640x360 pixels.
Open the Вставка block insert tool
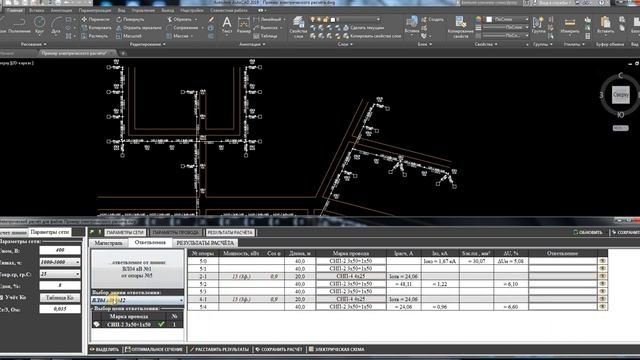click(412, 24)
